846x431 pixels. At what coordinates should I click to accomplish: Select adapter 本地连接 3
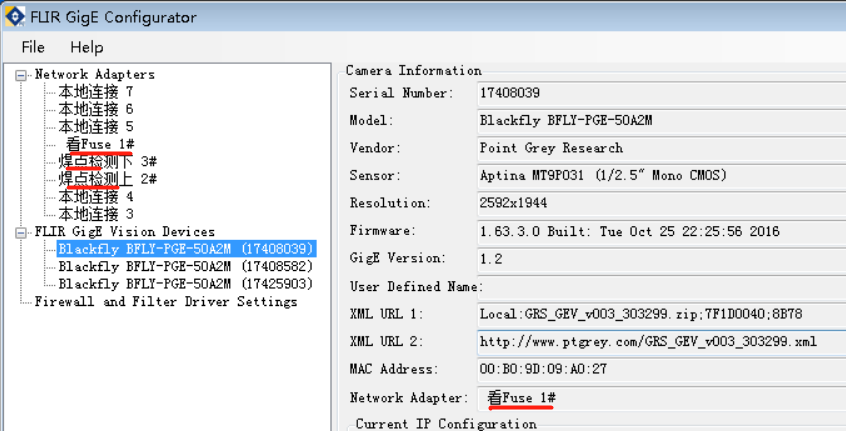click(x=95, y=214)
